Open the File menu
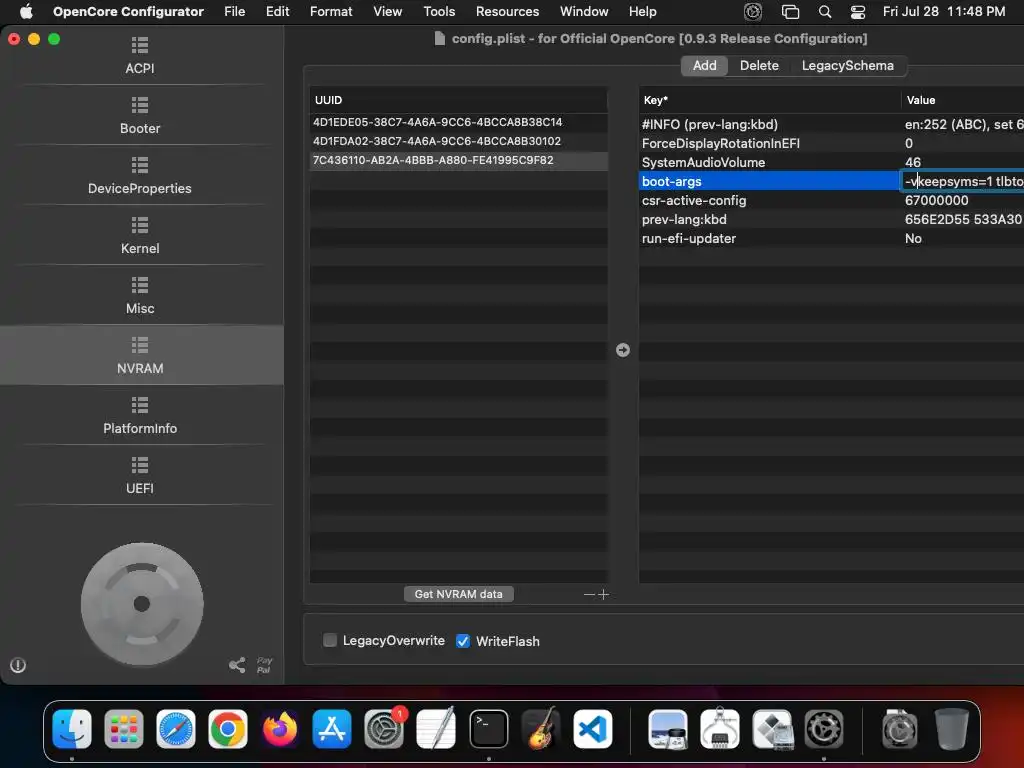Image resolution: width=1024 pixels, height=768 pixels. [234, 12]
